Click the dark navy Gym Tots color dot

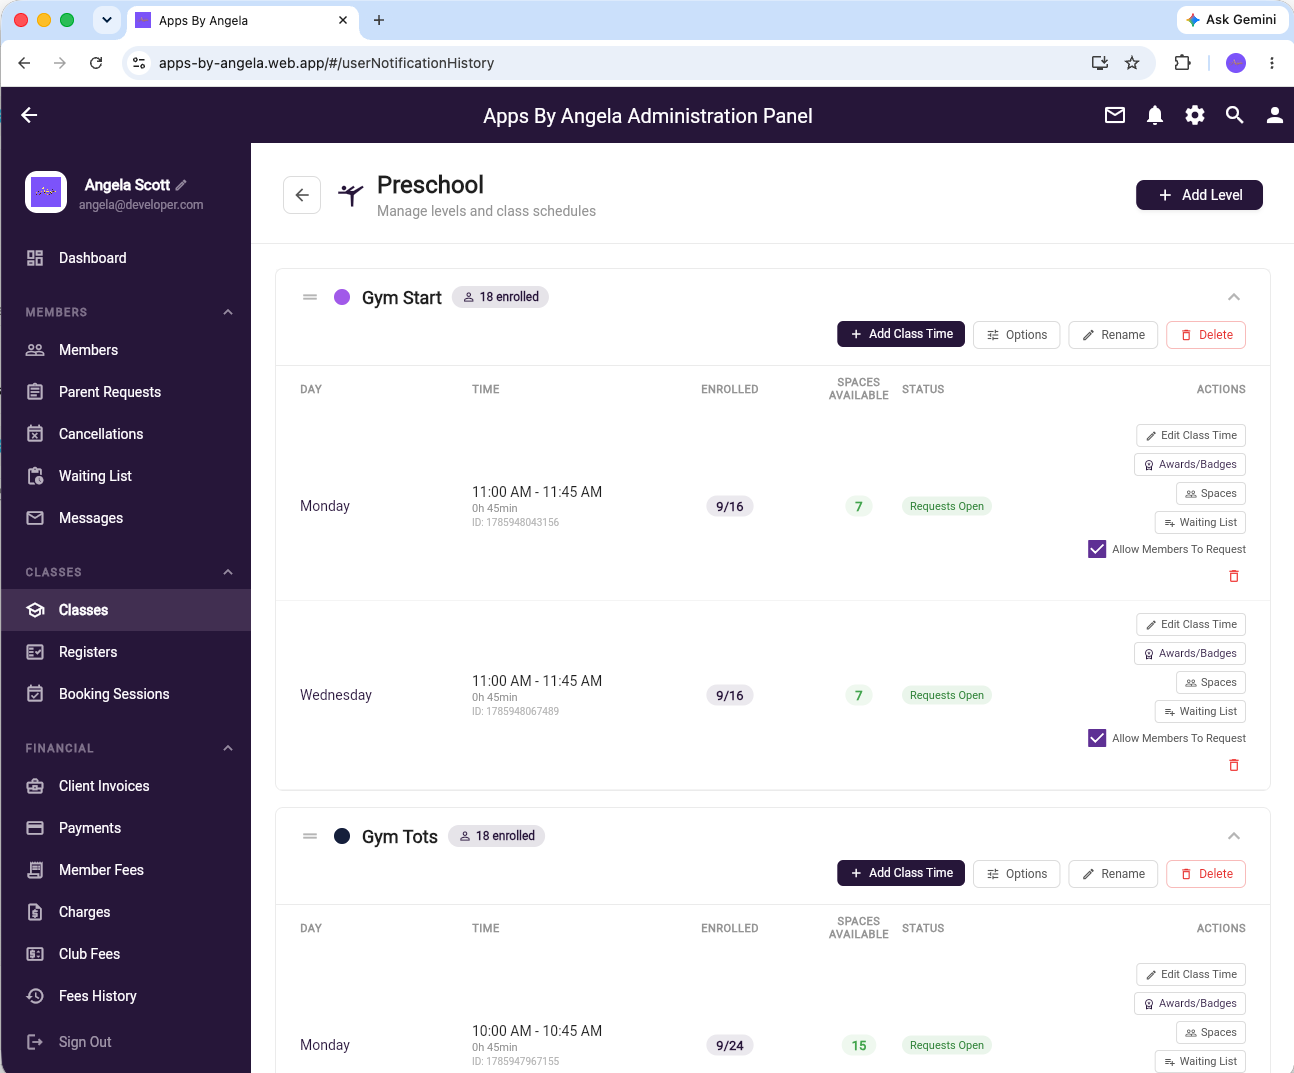click(342, 836)
